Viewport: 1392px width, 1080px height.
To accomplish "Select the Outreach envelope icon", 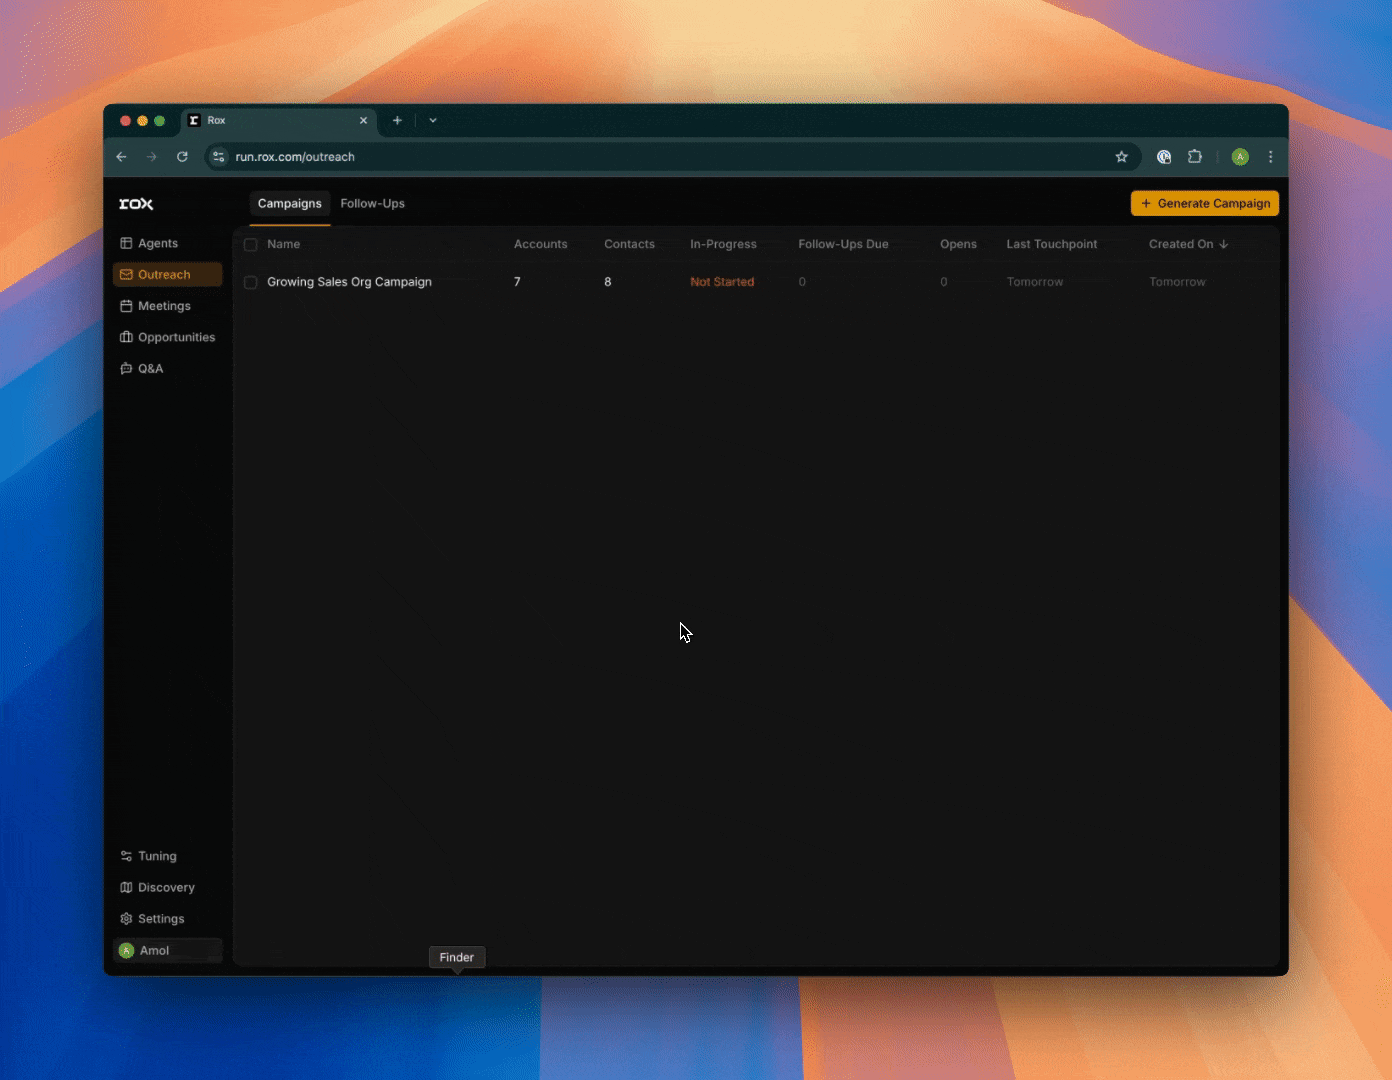I will 126,275.
